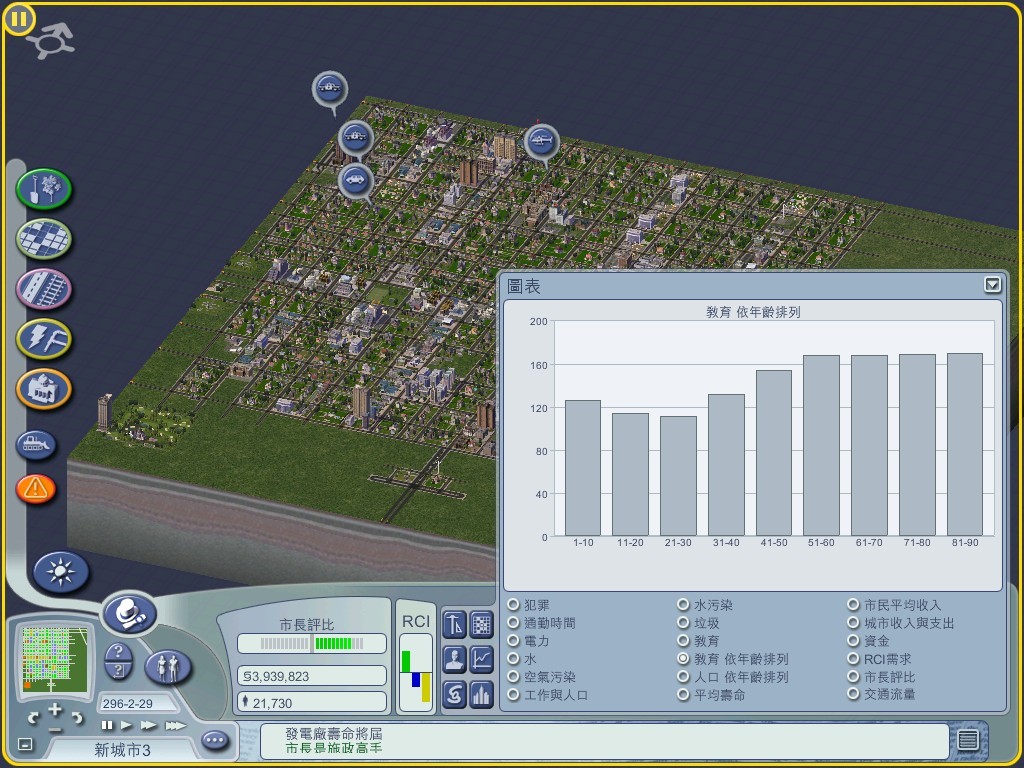Open the landscaping and tree planting tools
The image size is (1024, 768).
44,189
